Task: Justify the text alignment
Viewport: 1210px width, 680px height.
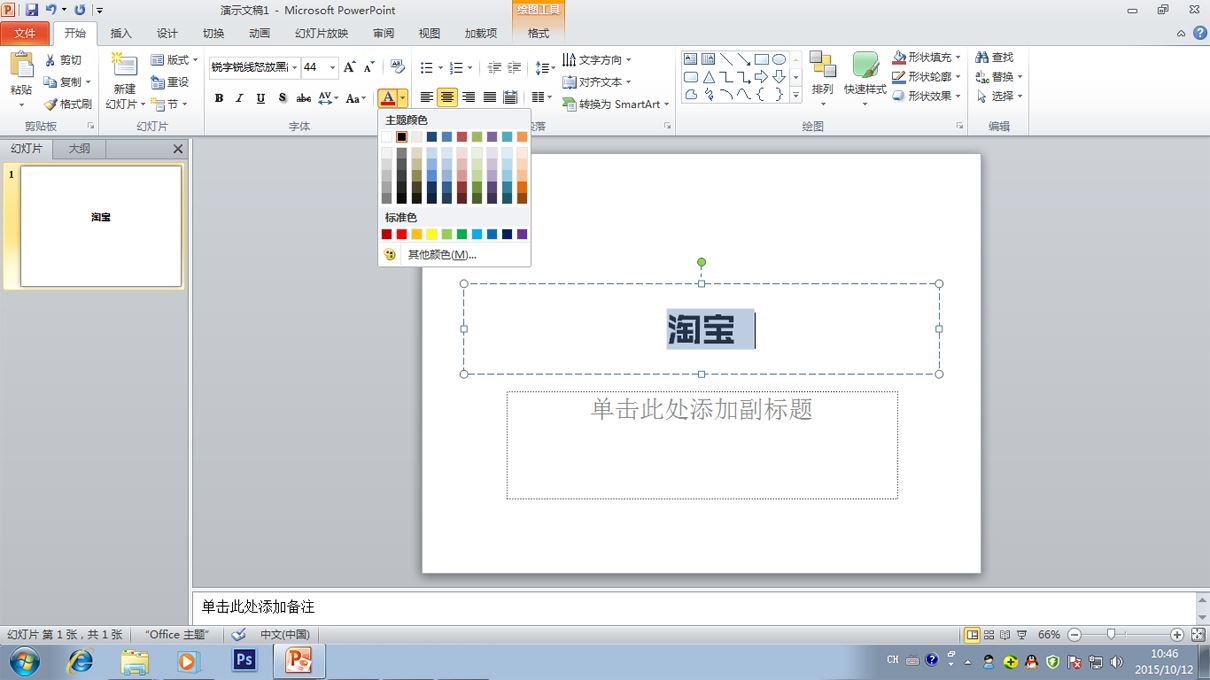Action: click(490, 97)
